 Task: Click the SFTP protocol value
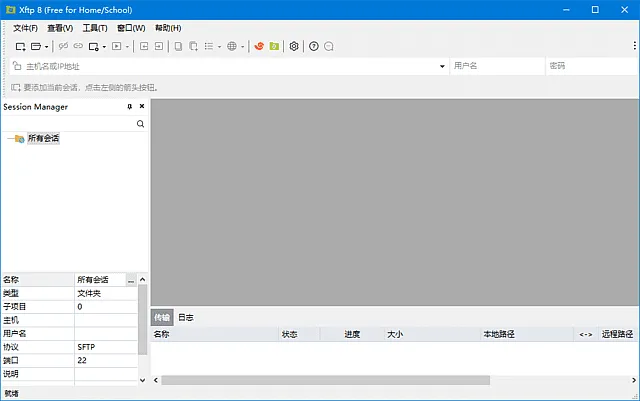(x=86, y=347)
